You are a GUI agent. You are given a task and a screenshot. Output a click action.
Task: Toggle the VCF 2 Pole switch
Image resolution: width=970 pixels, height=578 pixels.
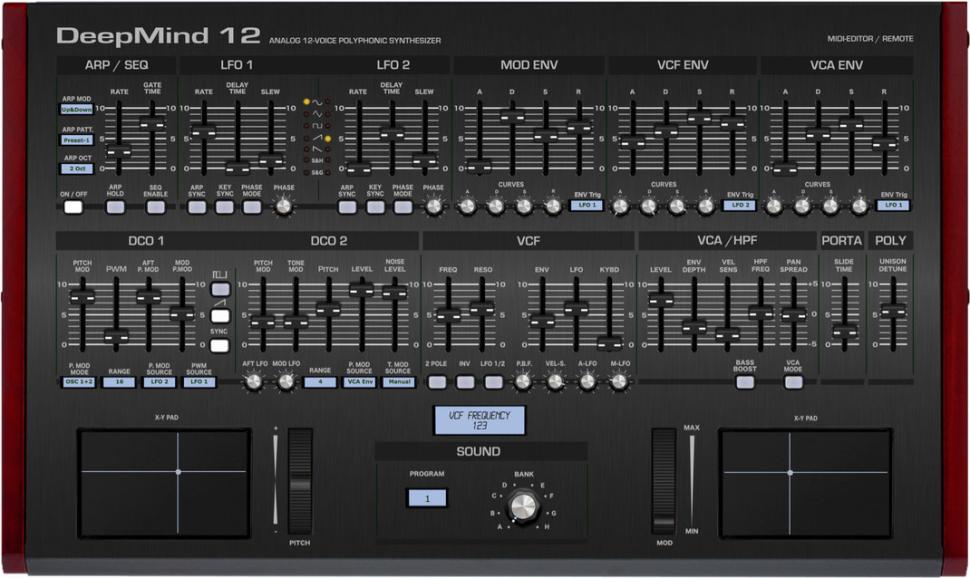click(437, 381)
